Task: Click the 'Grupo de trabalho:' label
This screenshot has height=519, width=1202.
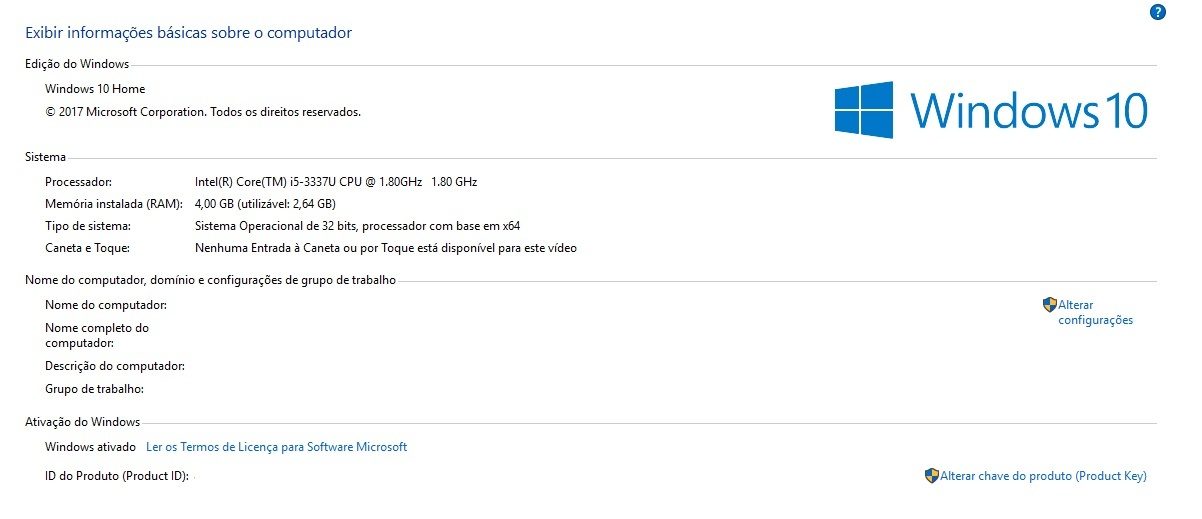Action: point(95,388)
